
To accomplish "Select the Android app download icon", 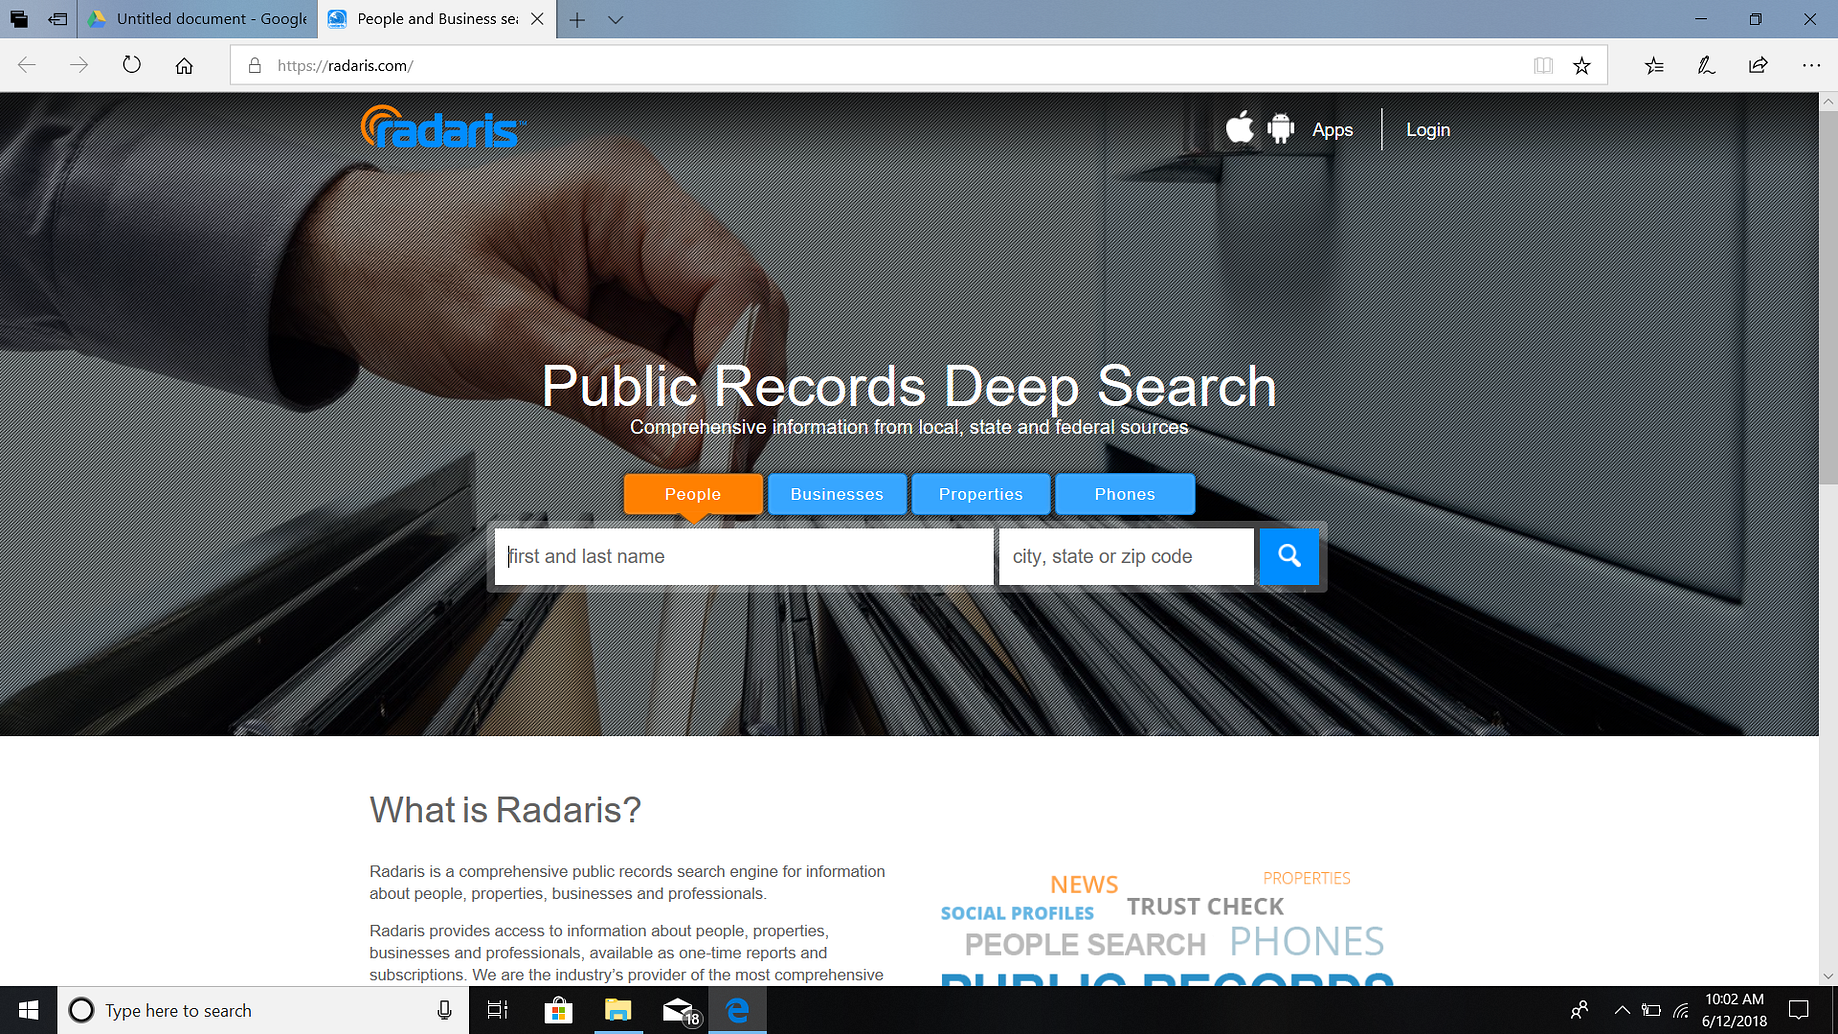I will [1280, 128].
